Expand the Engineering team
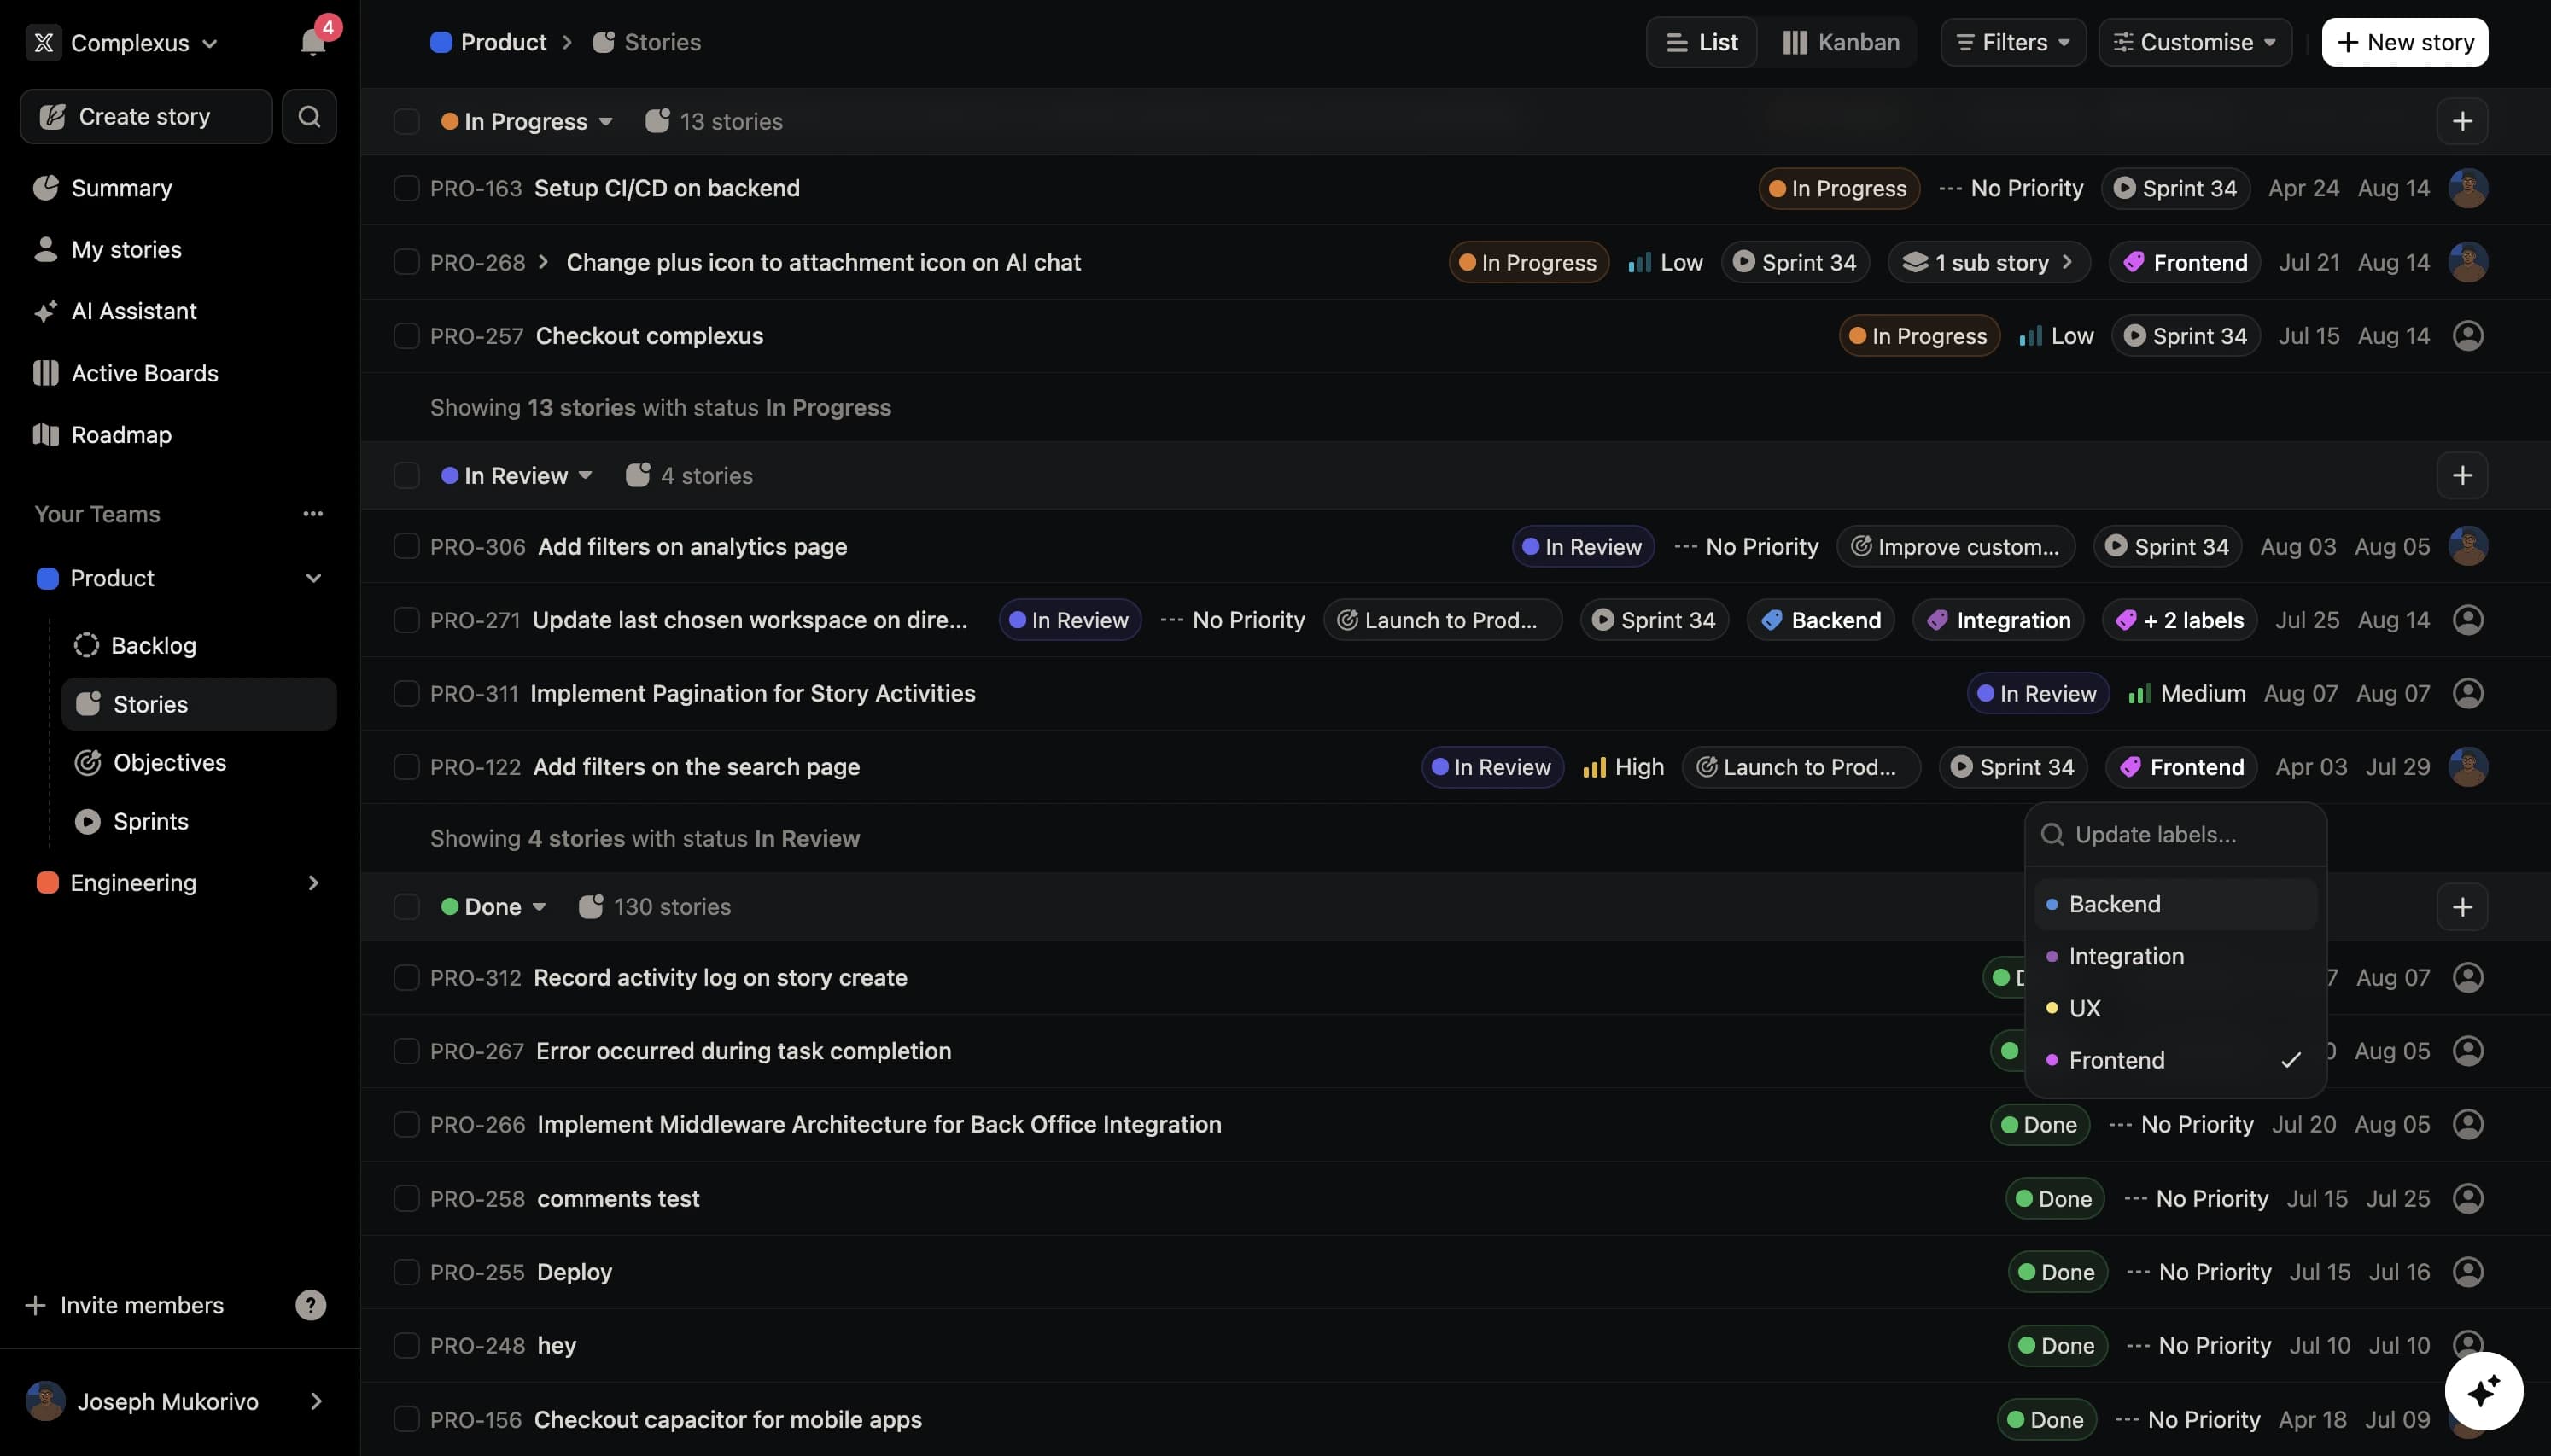The height and width of the screenshot is (1456, 2551). [312, 882]
